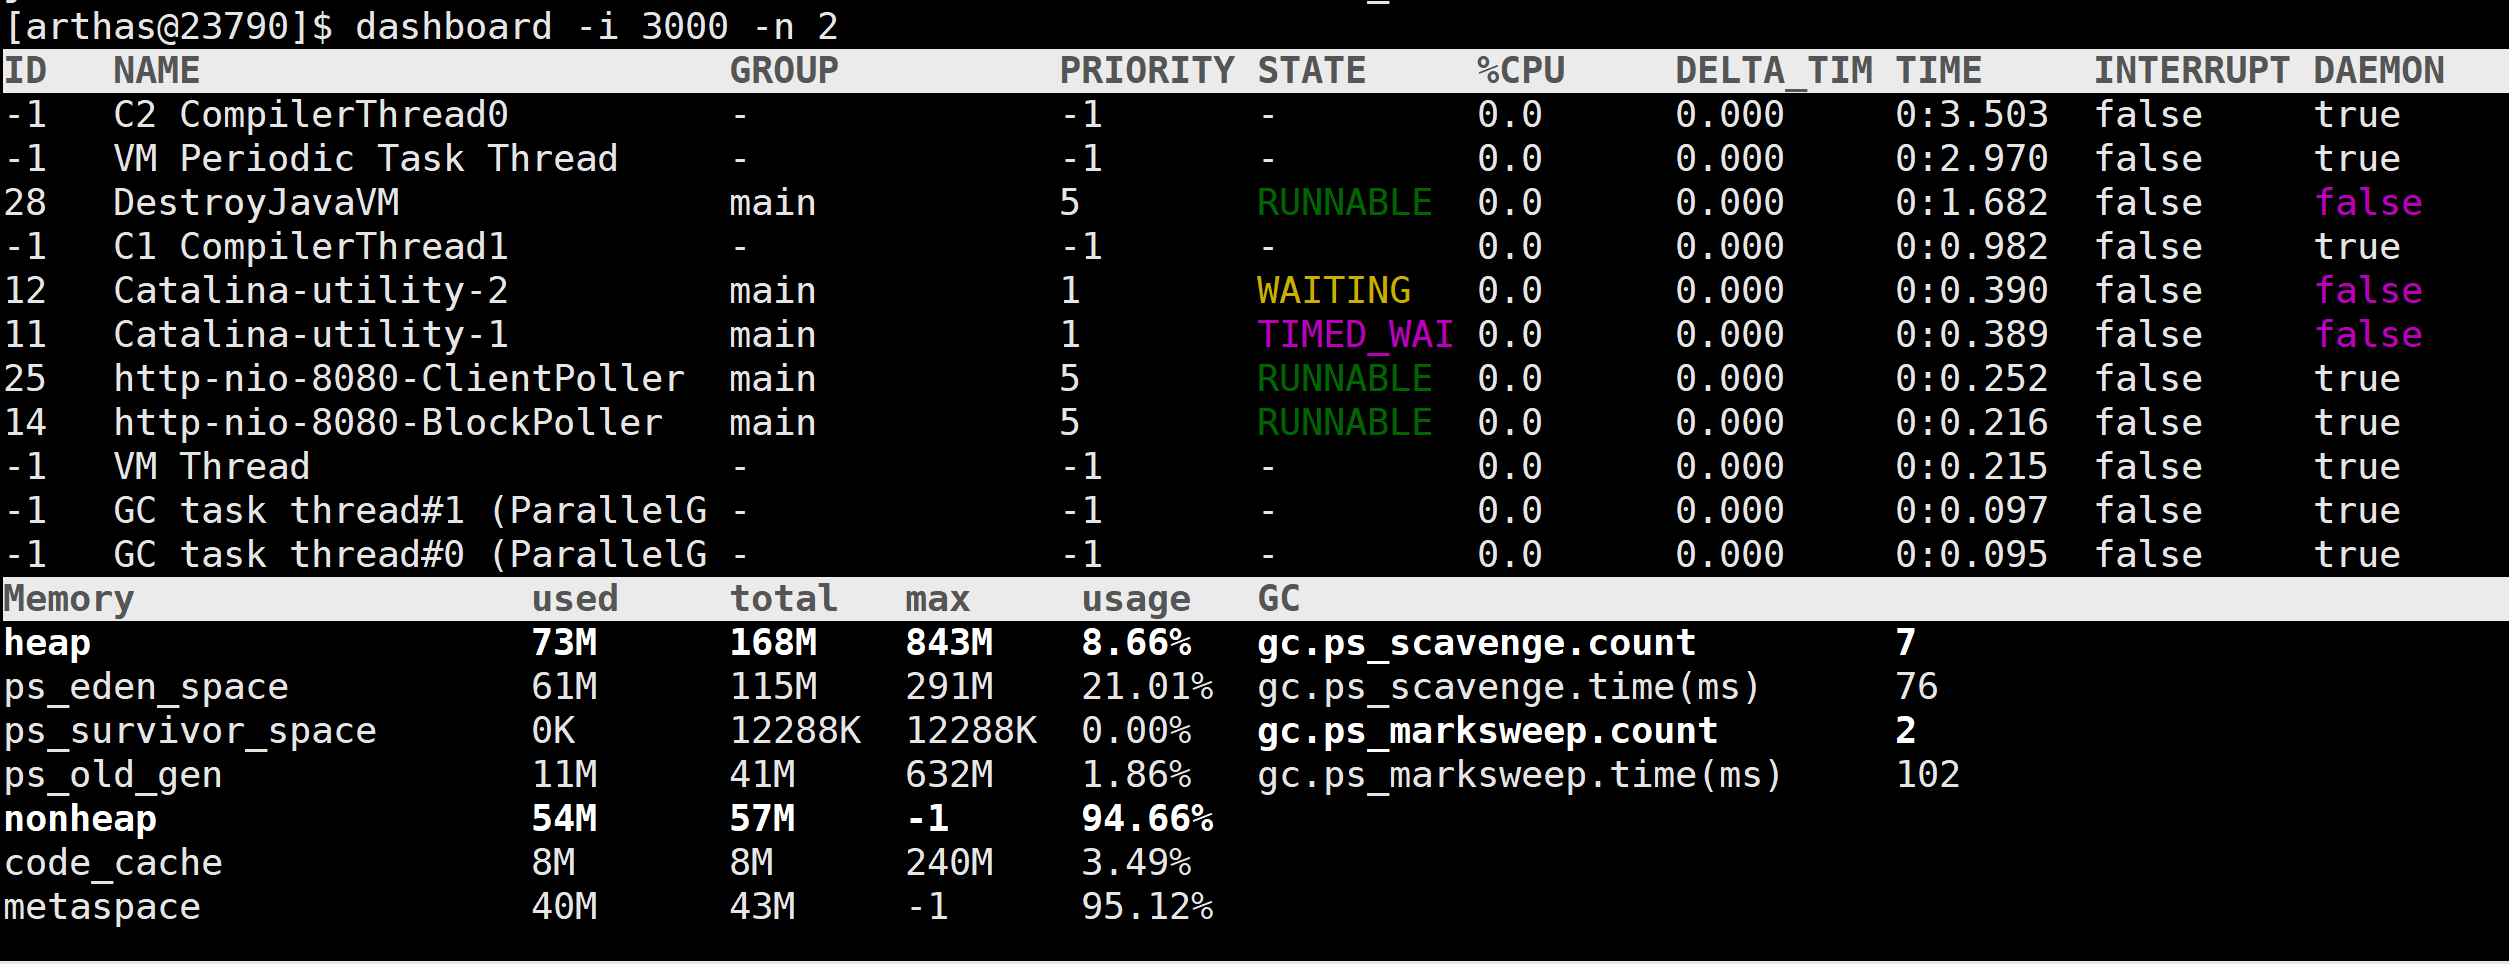Image resolution: width=2509 pixels, height=964 pixels.
Task: Click the GROUP column header
Action: click(x=784, y=70)
